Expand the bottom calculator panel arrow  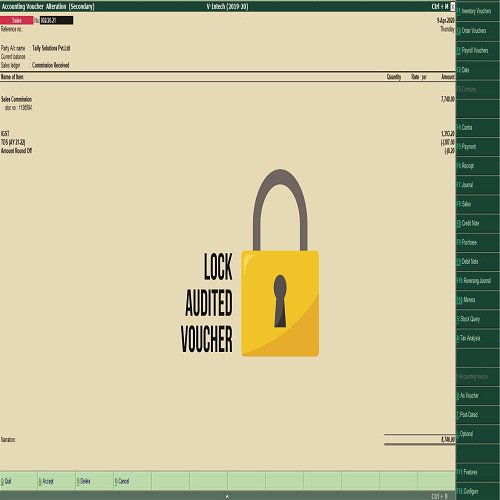tap(227, 497)
